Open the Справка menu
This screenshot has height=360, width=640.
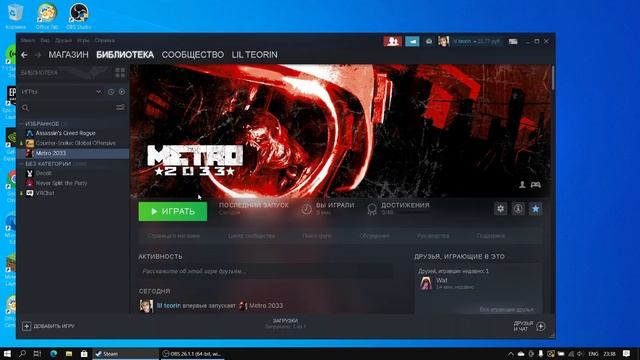[104, 41]
